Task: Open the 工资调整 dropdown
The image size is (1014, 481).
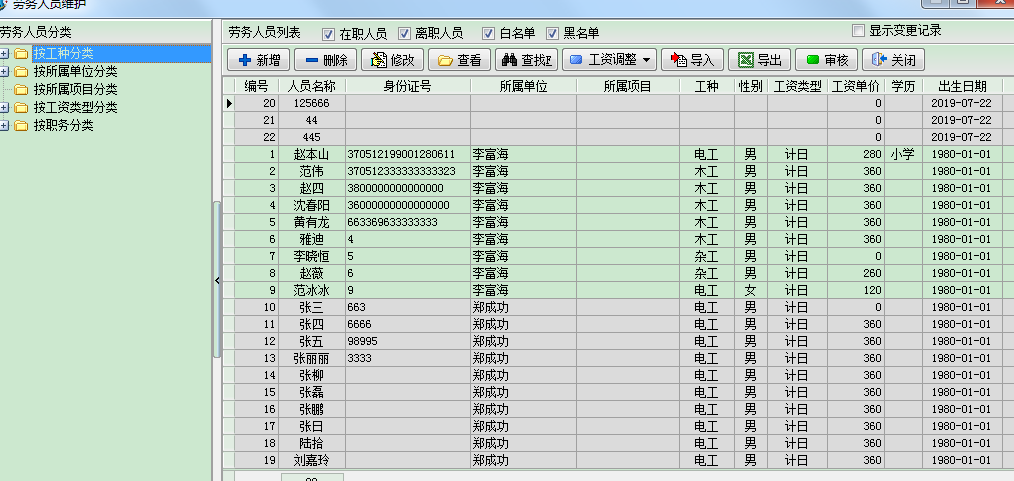Action: [x=610, y=60]
